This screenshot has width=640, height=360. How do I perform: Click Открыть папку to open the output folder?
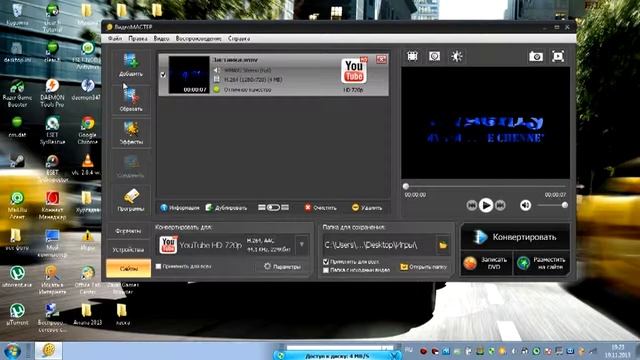click(423, 267)
